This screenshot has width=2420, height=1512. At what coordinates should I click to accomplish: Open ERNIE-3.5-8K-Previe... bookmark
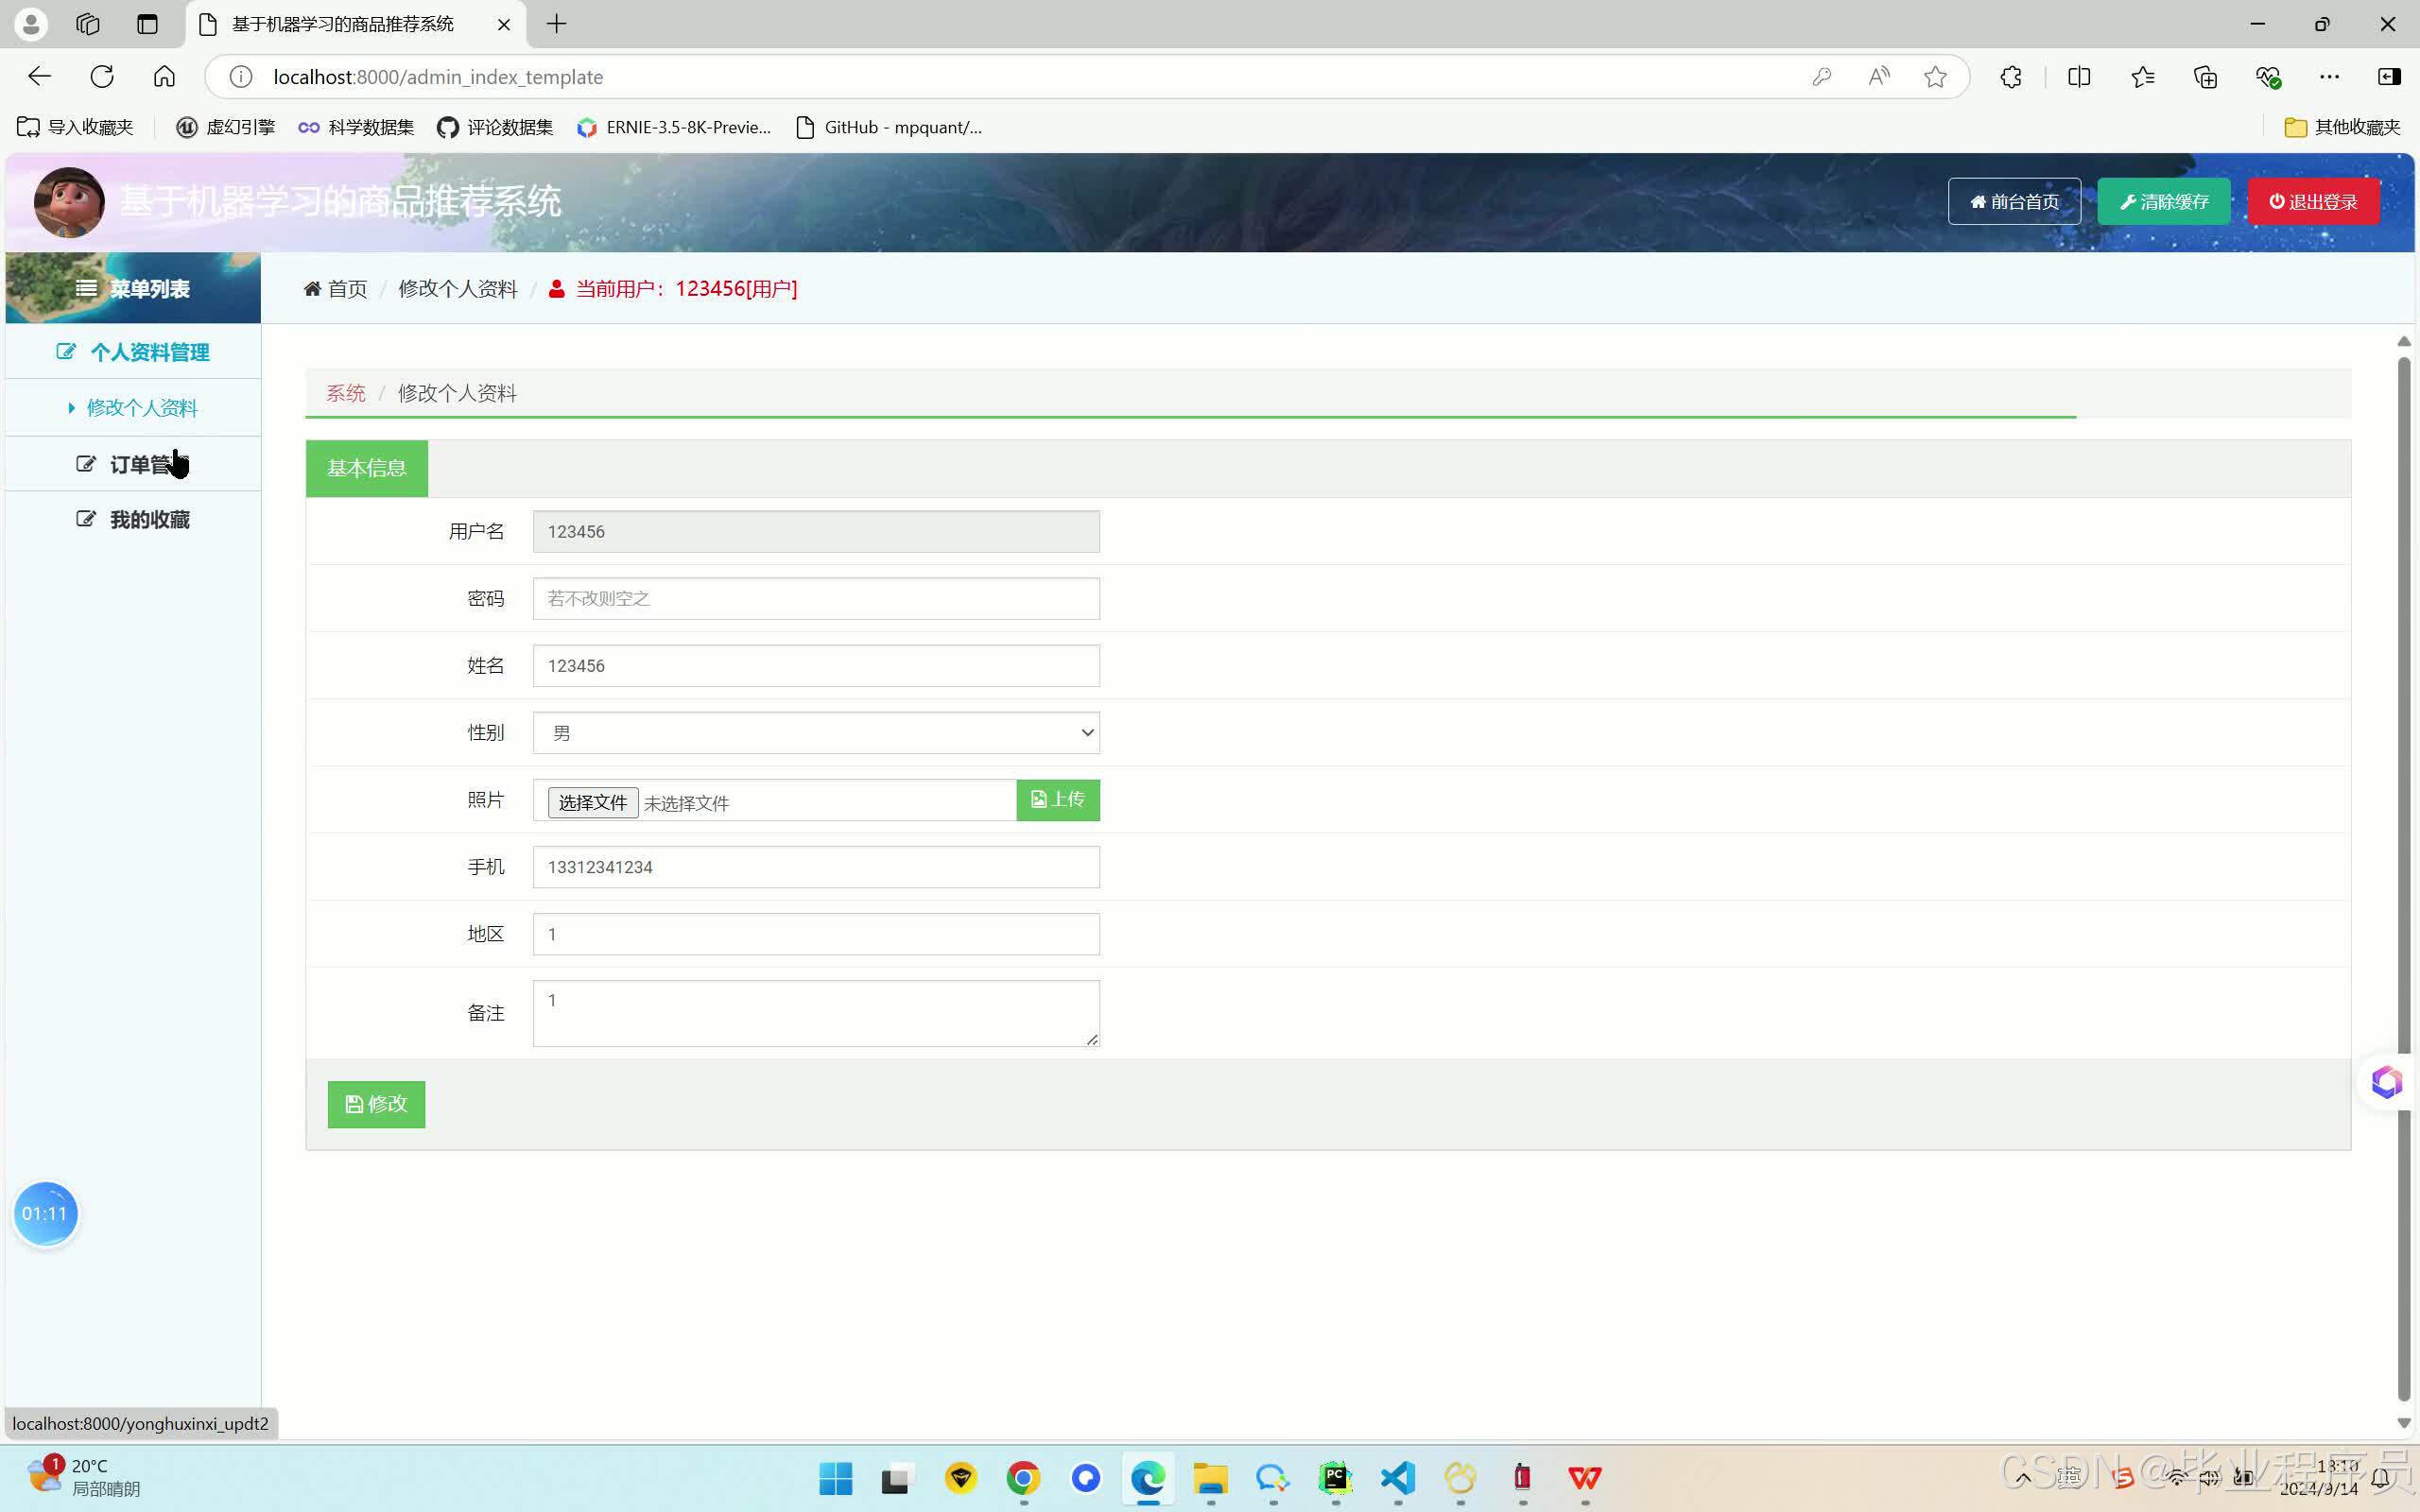[674, 127]
